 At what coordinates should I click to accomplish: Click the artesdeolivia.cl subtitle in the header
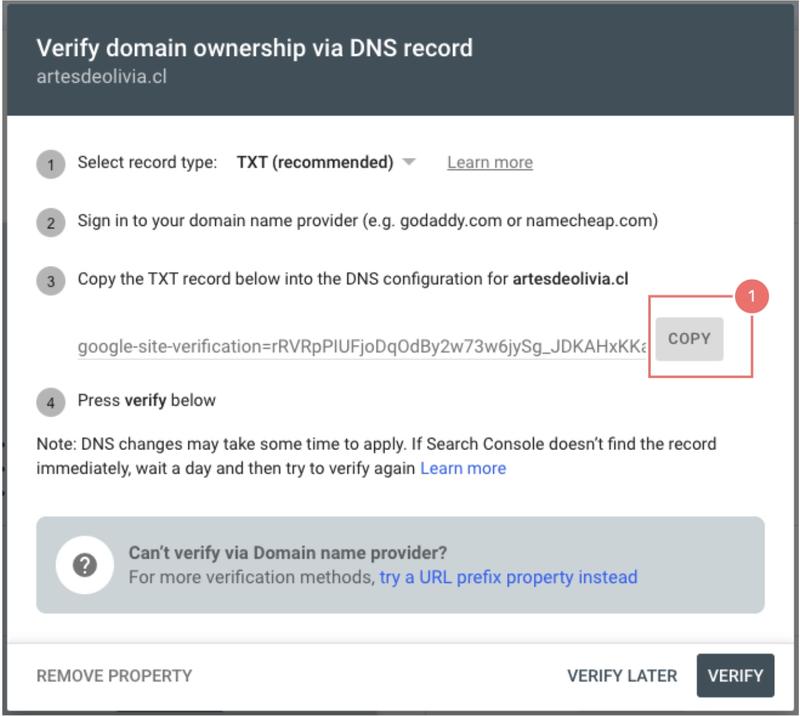(x=102, y=77)
